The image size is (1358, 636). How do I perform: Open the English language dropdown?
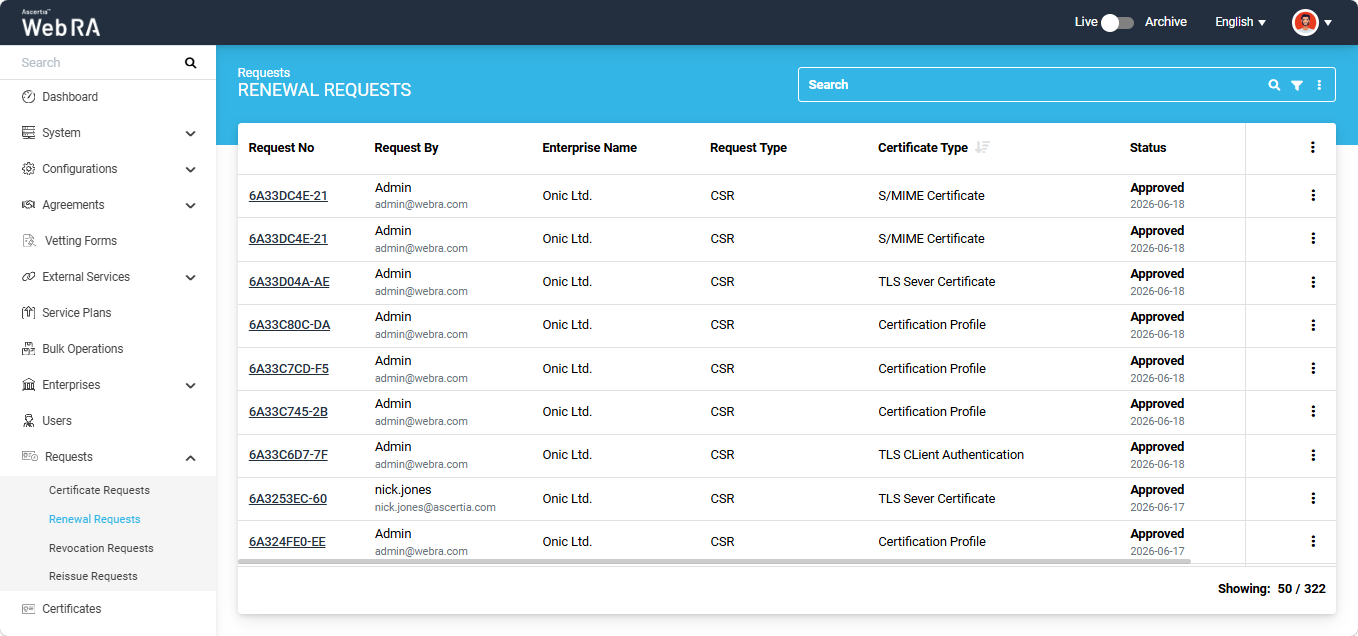(1240, 22)
